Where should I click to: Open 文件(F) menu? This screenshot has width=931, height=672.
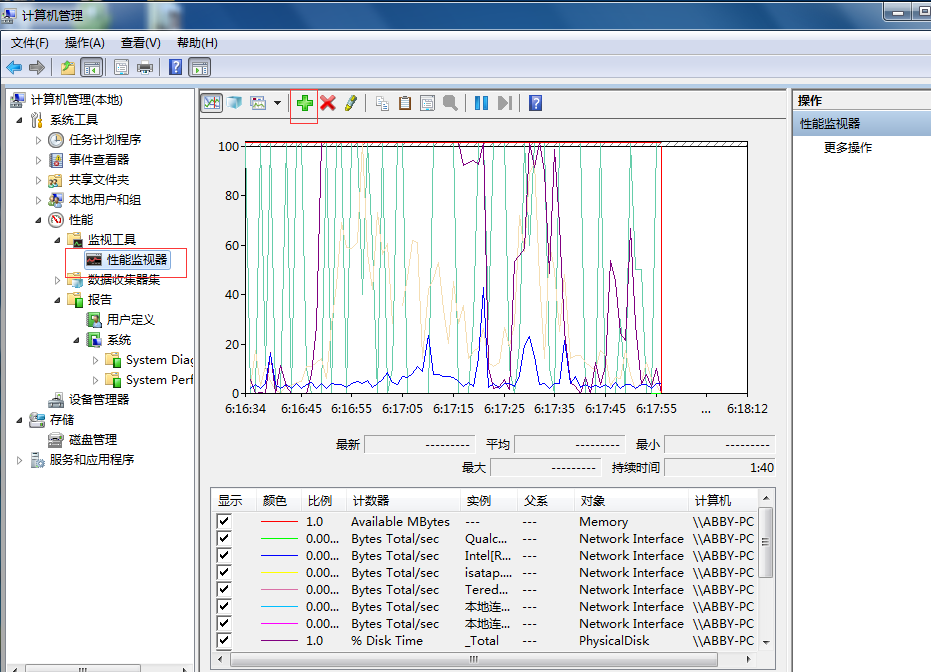30,43
